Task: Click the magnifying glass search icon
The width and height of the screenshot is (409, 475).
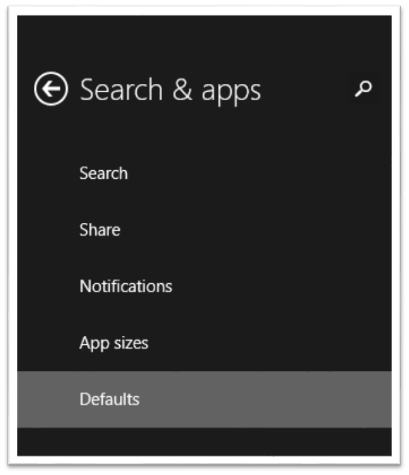Action: click(x=364, y=89)
